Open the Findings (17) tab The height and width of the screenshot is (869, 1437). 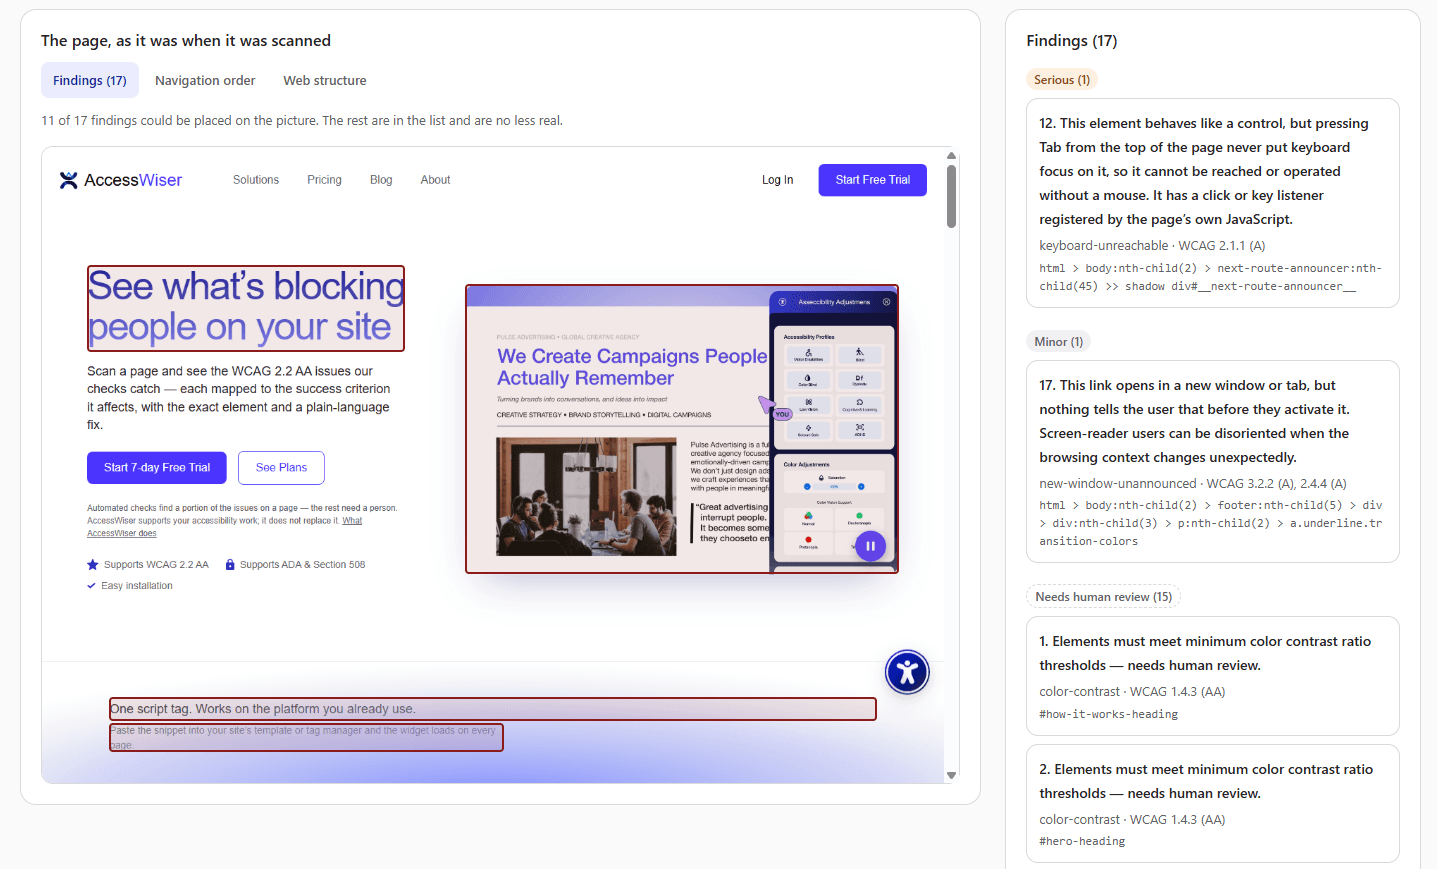[x=90, y=81]
